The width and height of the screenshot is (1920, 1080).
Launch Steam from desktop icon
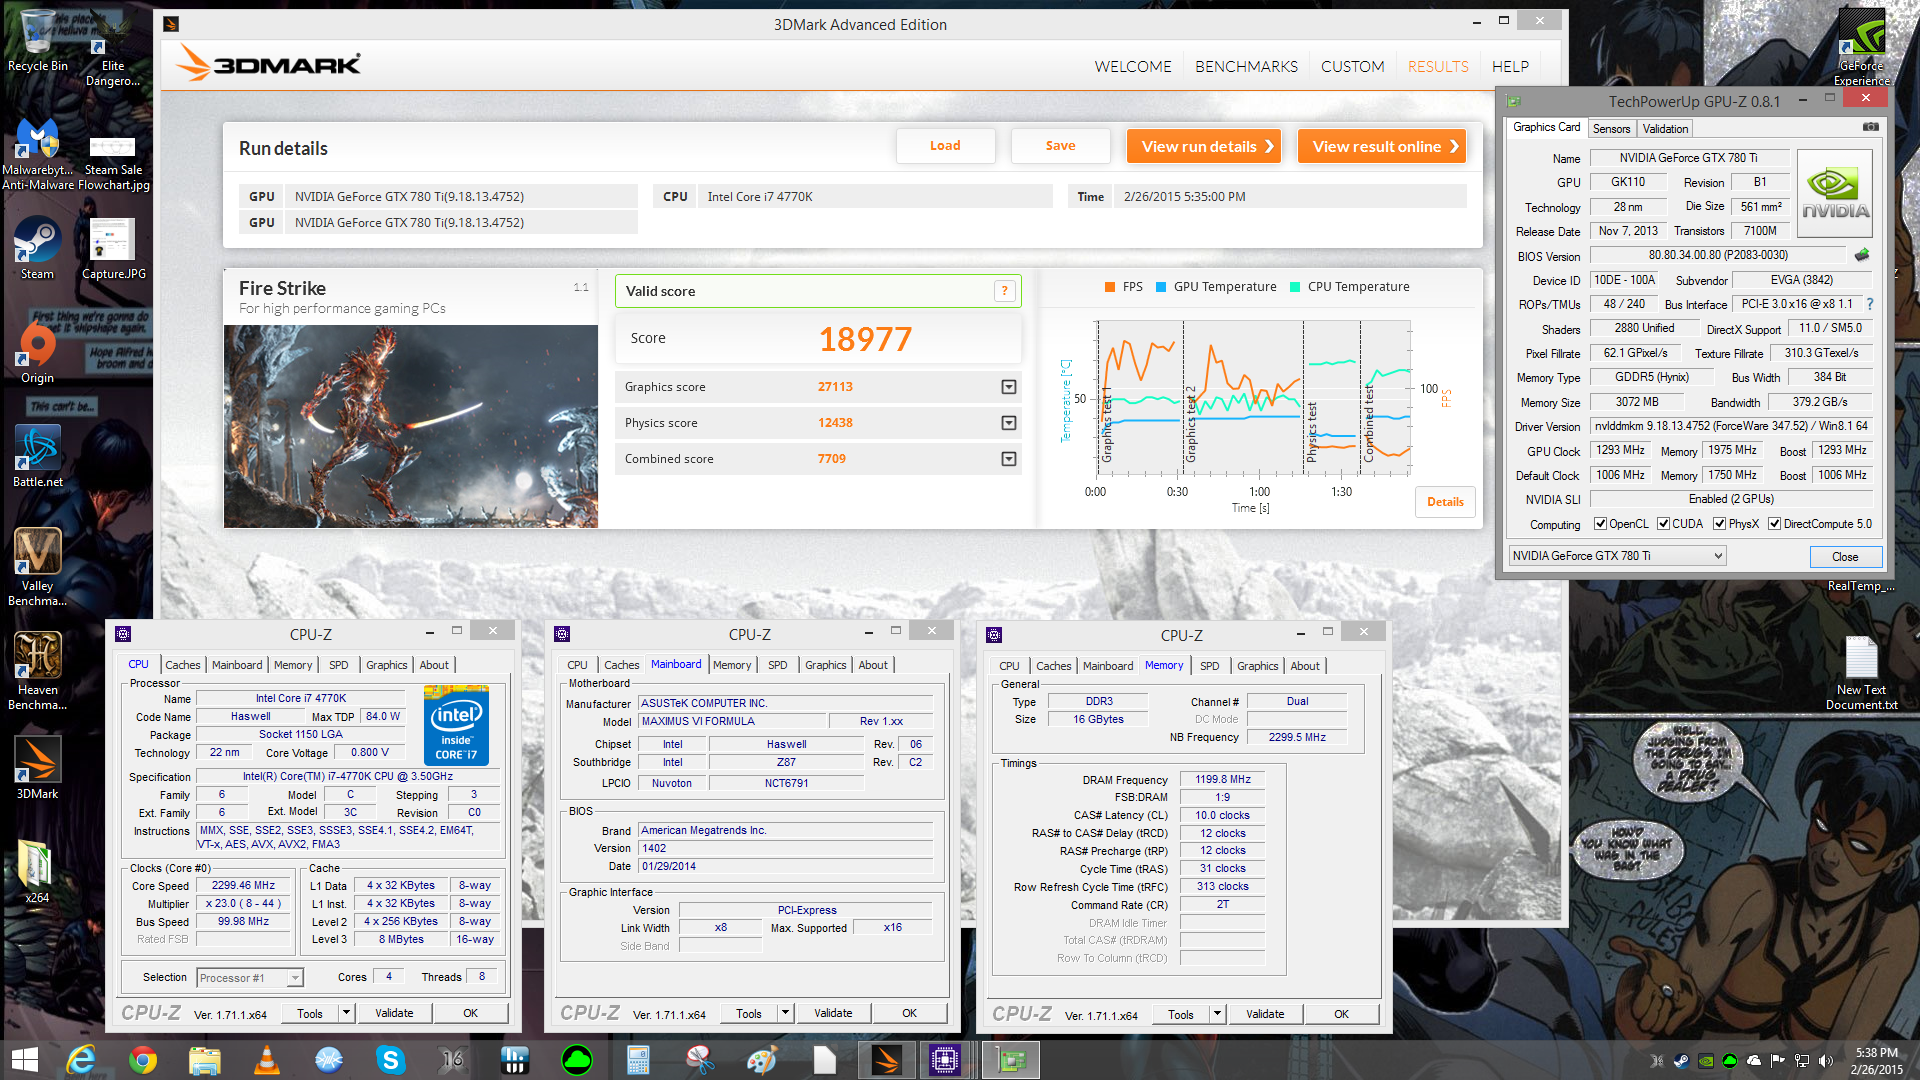click(38, 248)
